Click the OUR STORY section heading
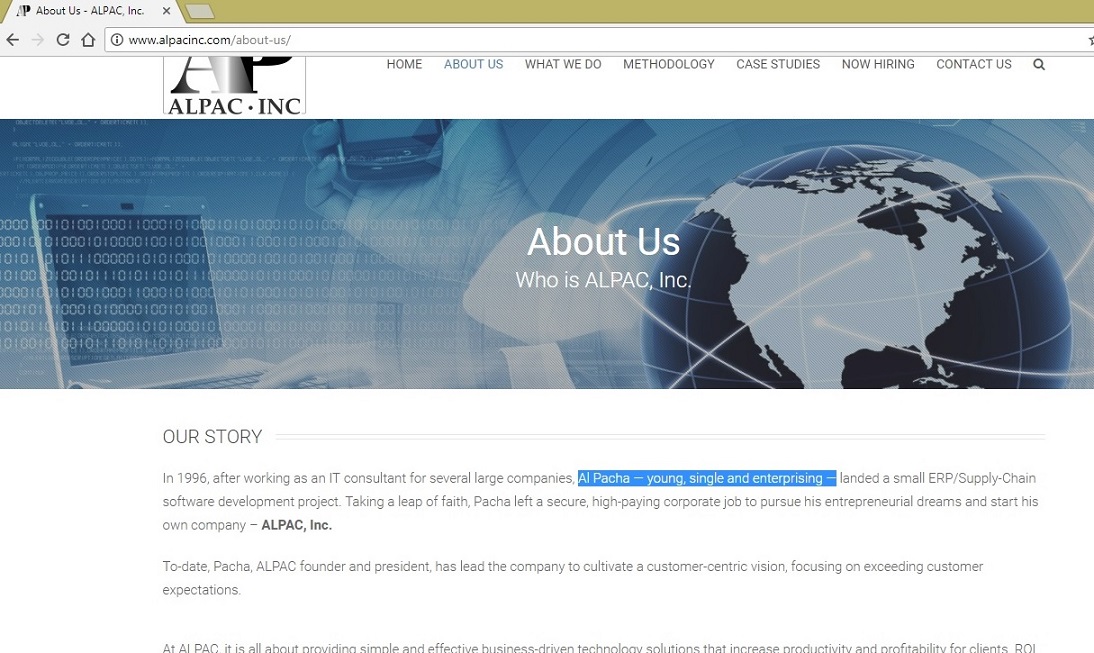This screenshot has height=653, width=1094. point(212,437)
